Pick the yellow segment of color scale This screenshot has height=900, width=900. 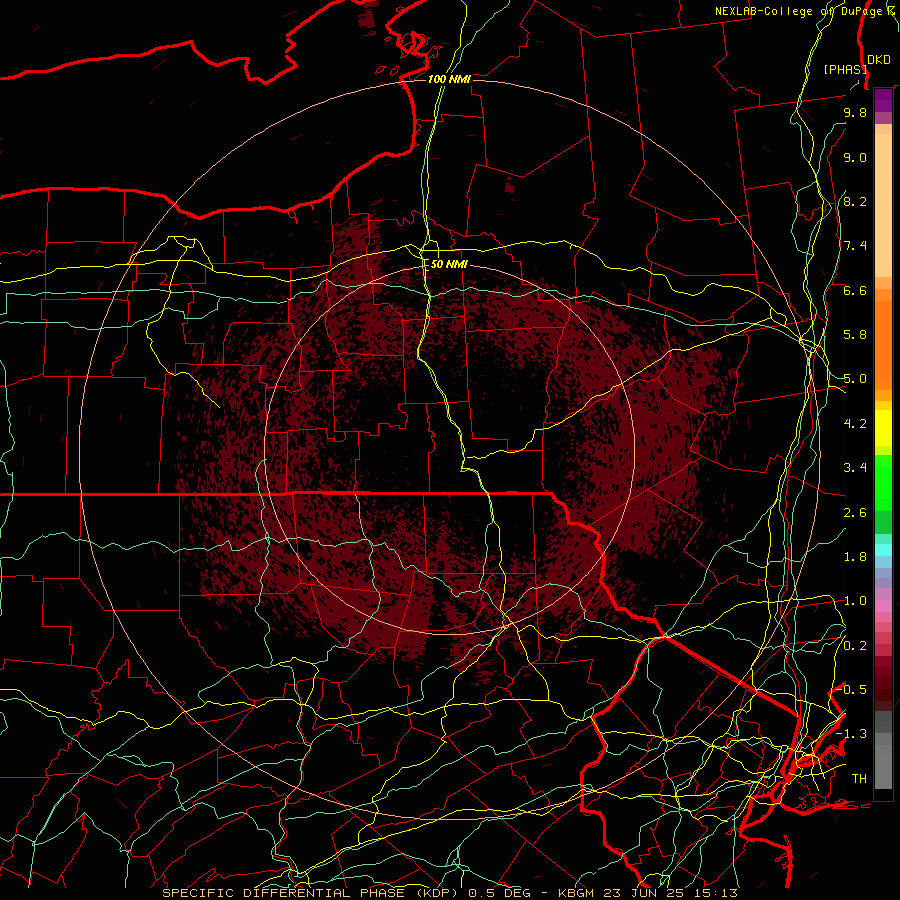[883, 428]
